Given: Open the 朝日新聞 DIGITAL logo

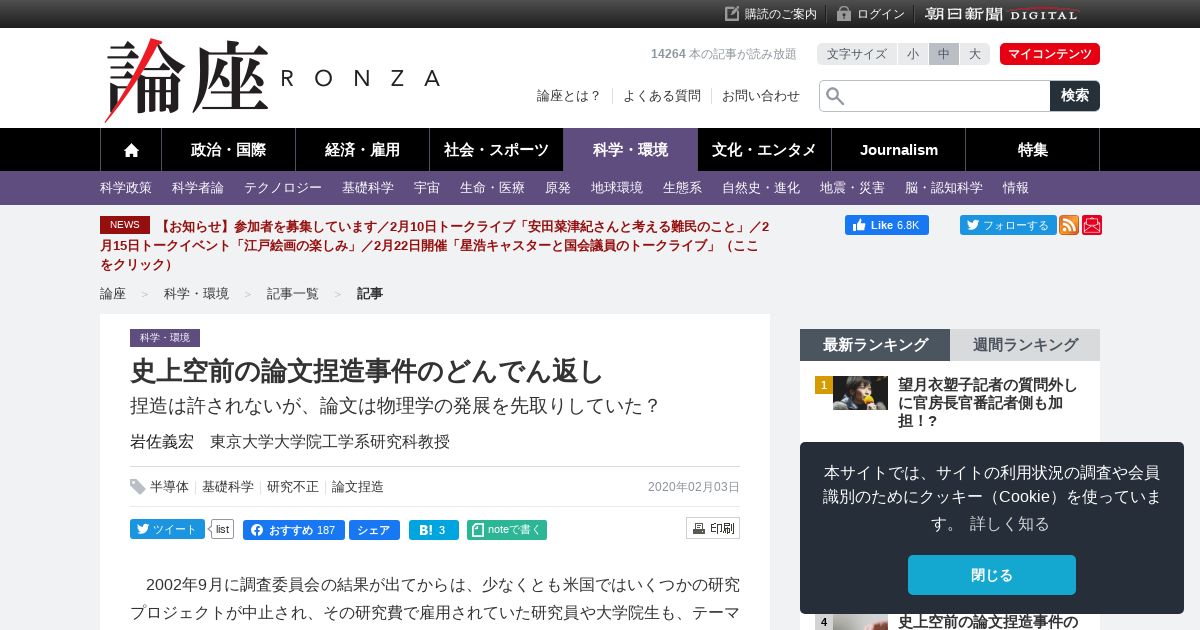Looking at the screenshot, I should (1002, 14).
